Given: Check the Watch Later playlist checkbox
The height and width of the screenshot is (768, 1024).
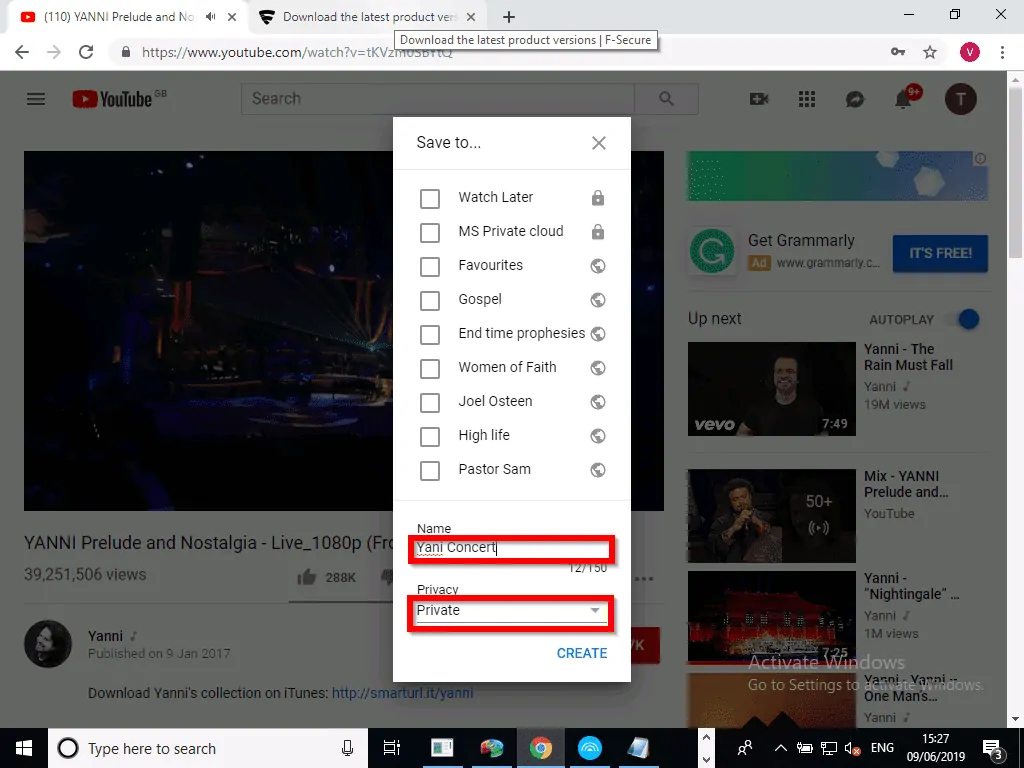Looking at the screenshot, I should click(x=430, y=198).
